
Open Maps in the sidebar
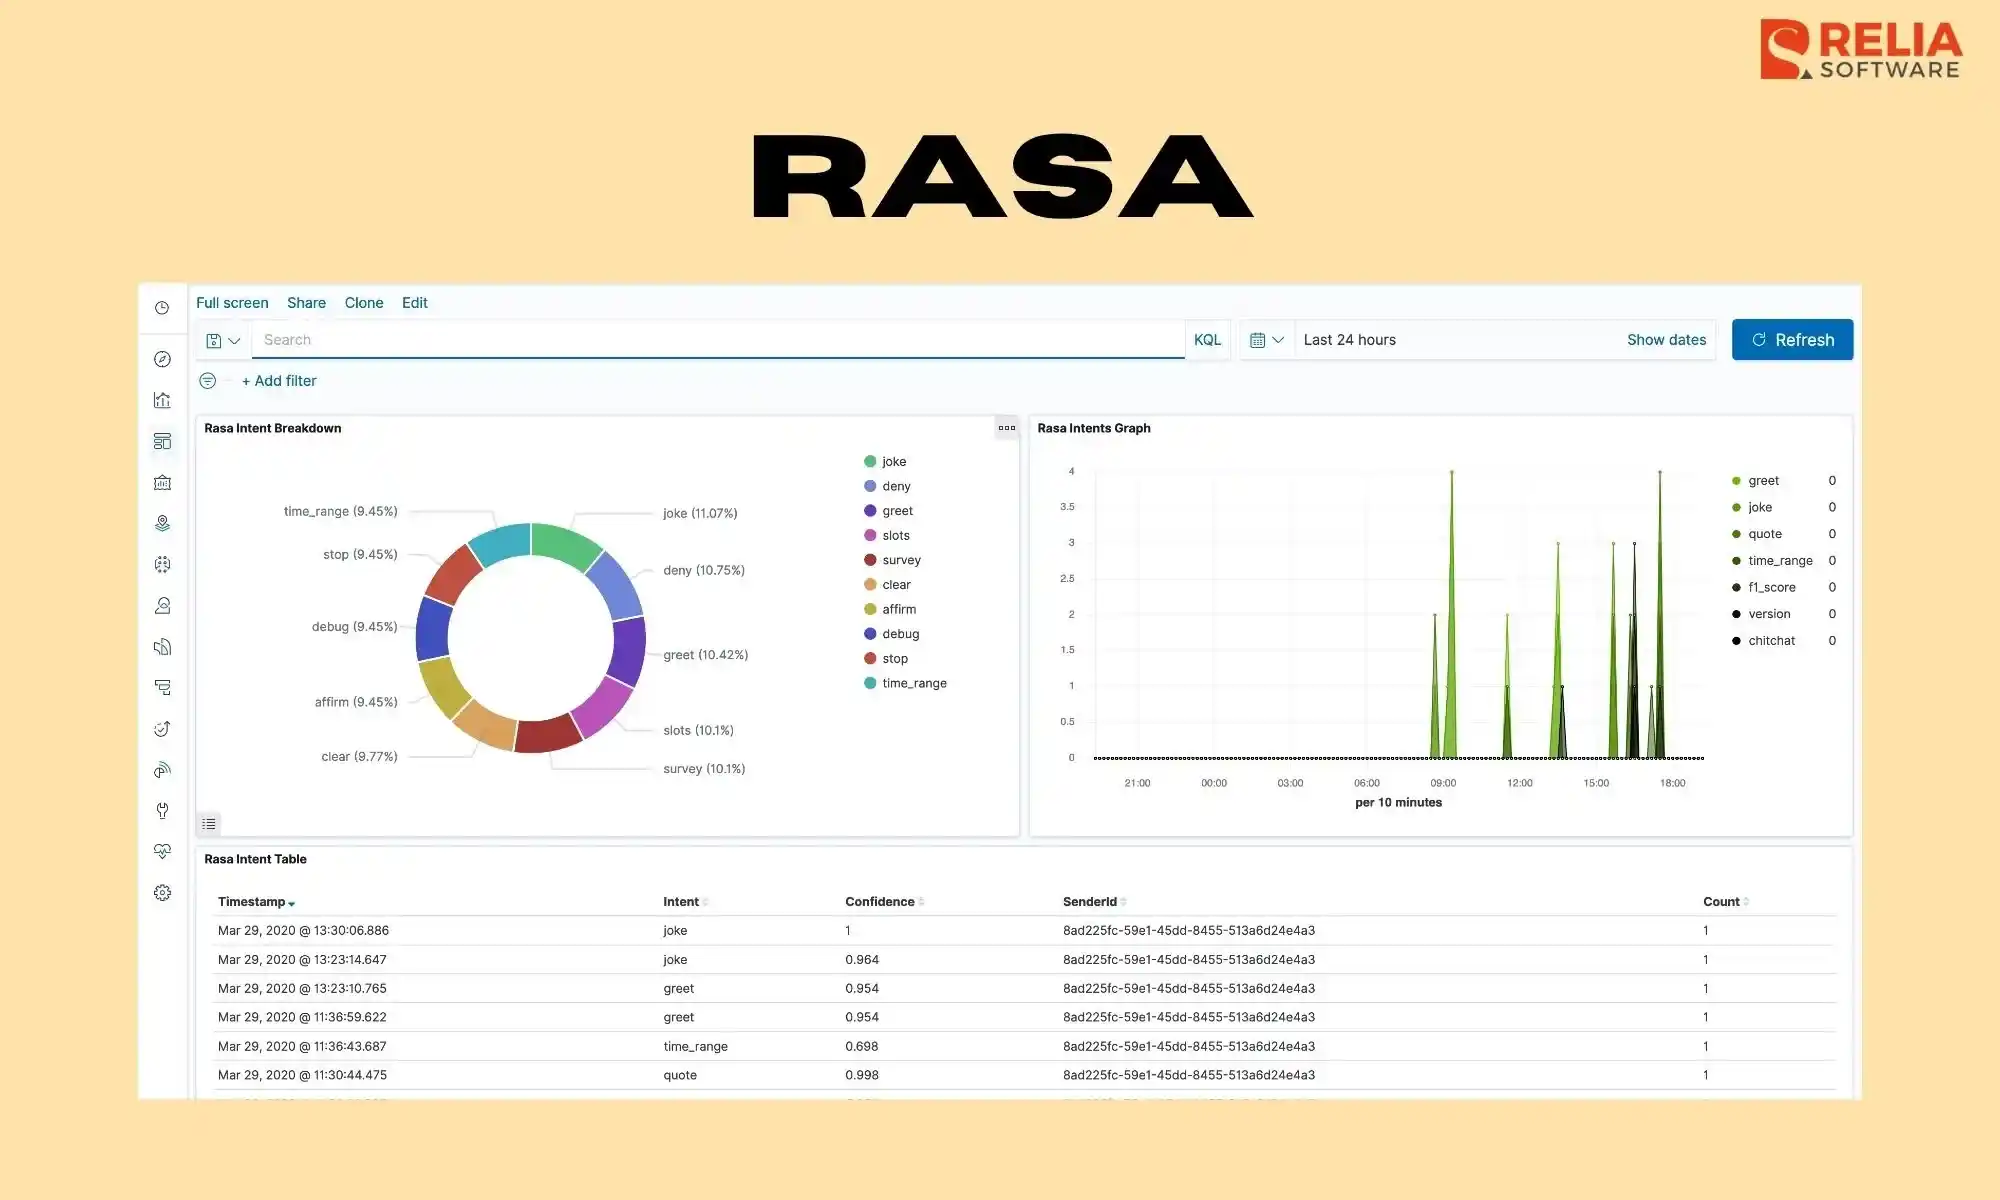coord(162,523)
